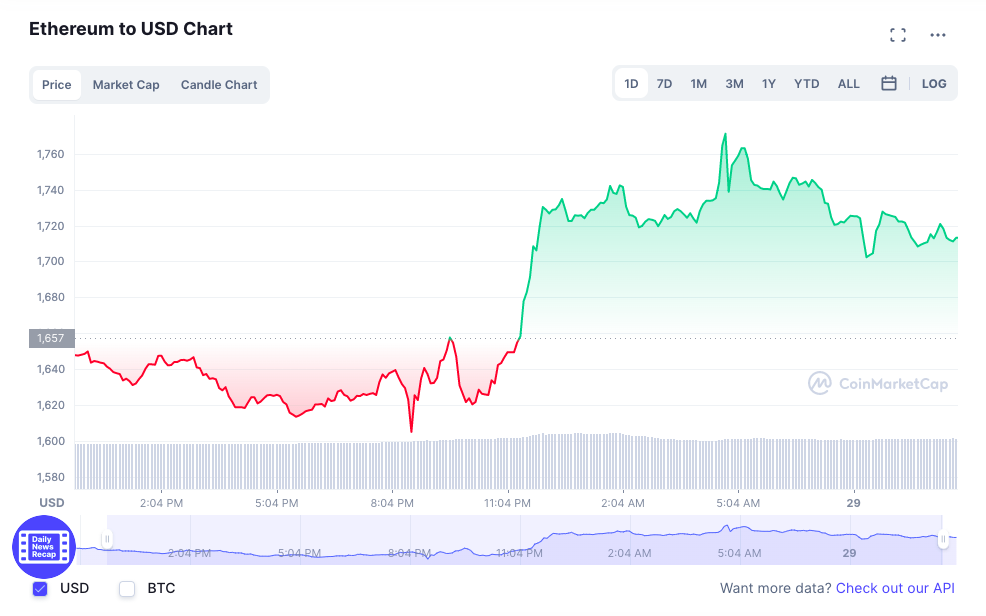Open the Check out our API link
Viewport: 986px width, 616px height.
point(895,588)
